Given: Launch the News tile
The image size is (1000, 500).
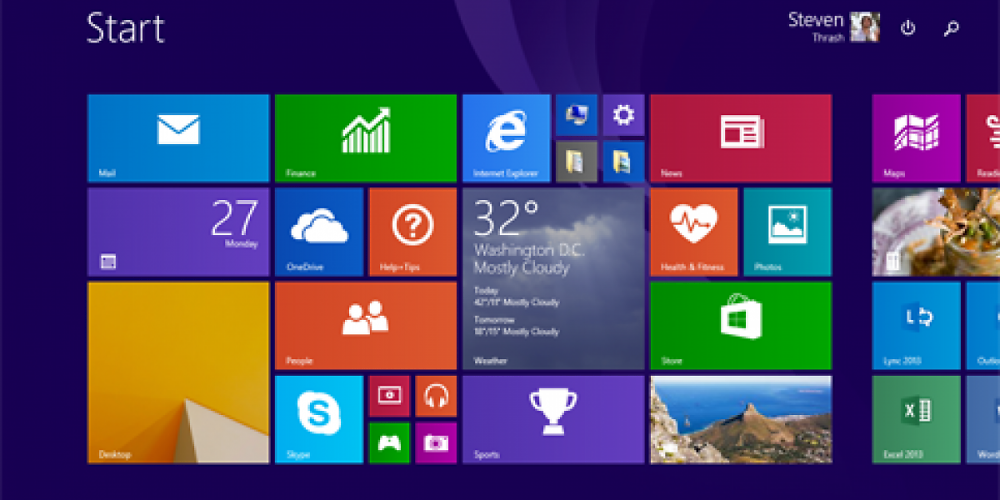Looking at the screenshot, I should click(741, 138).
